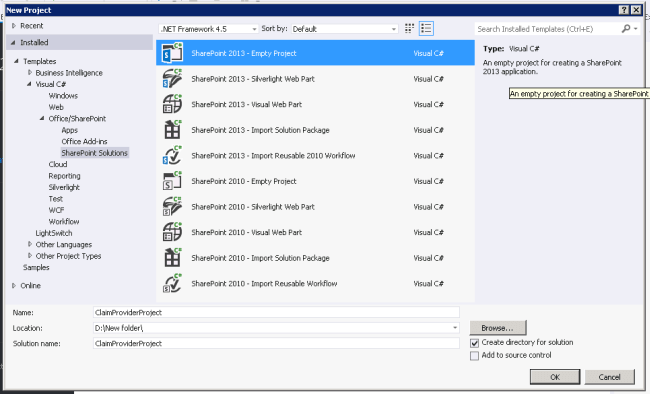Screen dimensions: 650x394
Task: Click the SharePoint 2010 Import Solution Package icon
Action: 172,258
